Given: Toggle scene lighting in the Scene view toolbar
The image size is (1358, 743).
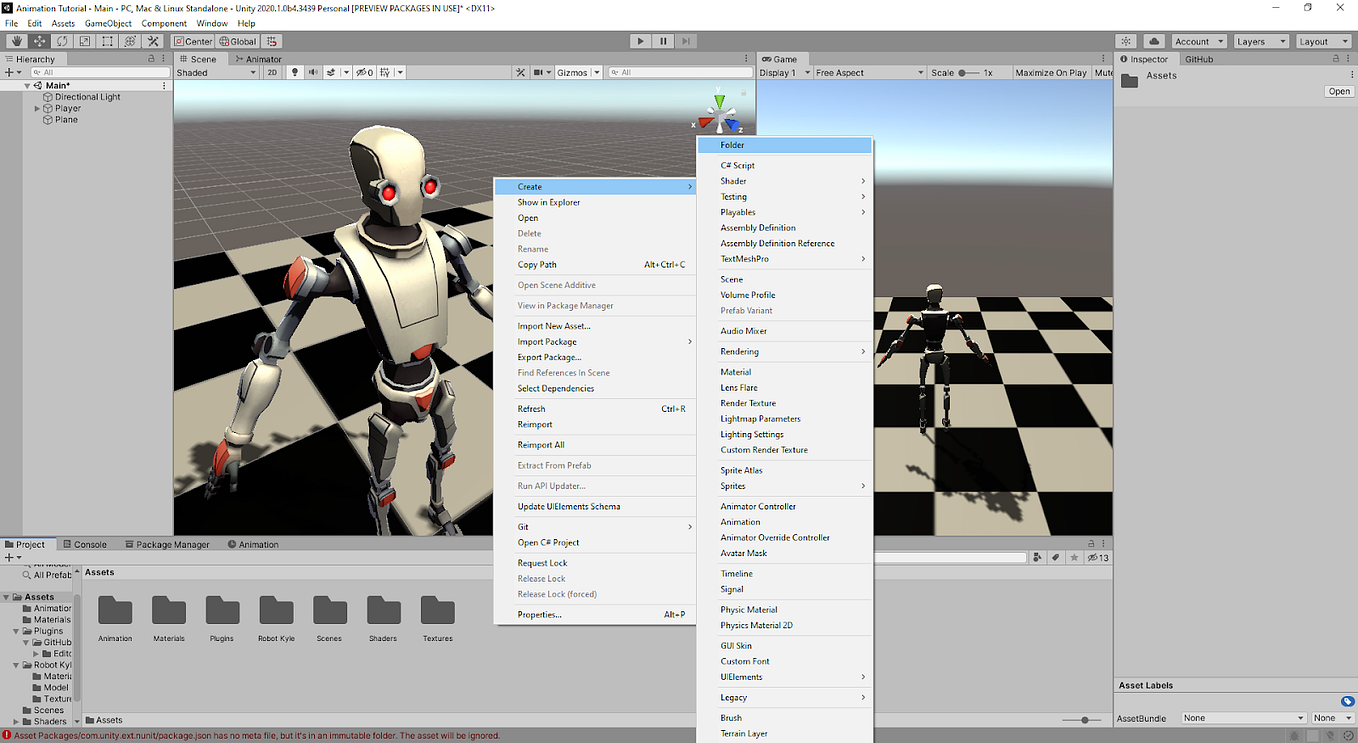Looking at the screenshot, I should [x=295, y=72].
